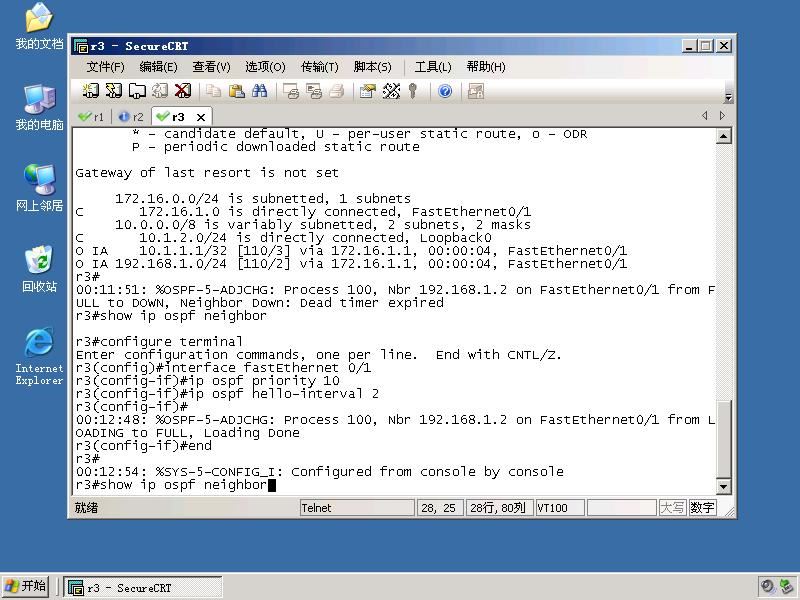This screenshot has height=600, width=800.
Task: Click the 大写 caps lock indicator
Action: (672, 508)
